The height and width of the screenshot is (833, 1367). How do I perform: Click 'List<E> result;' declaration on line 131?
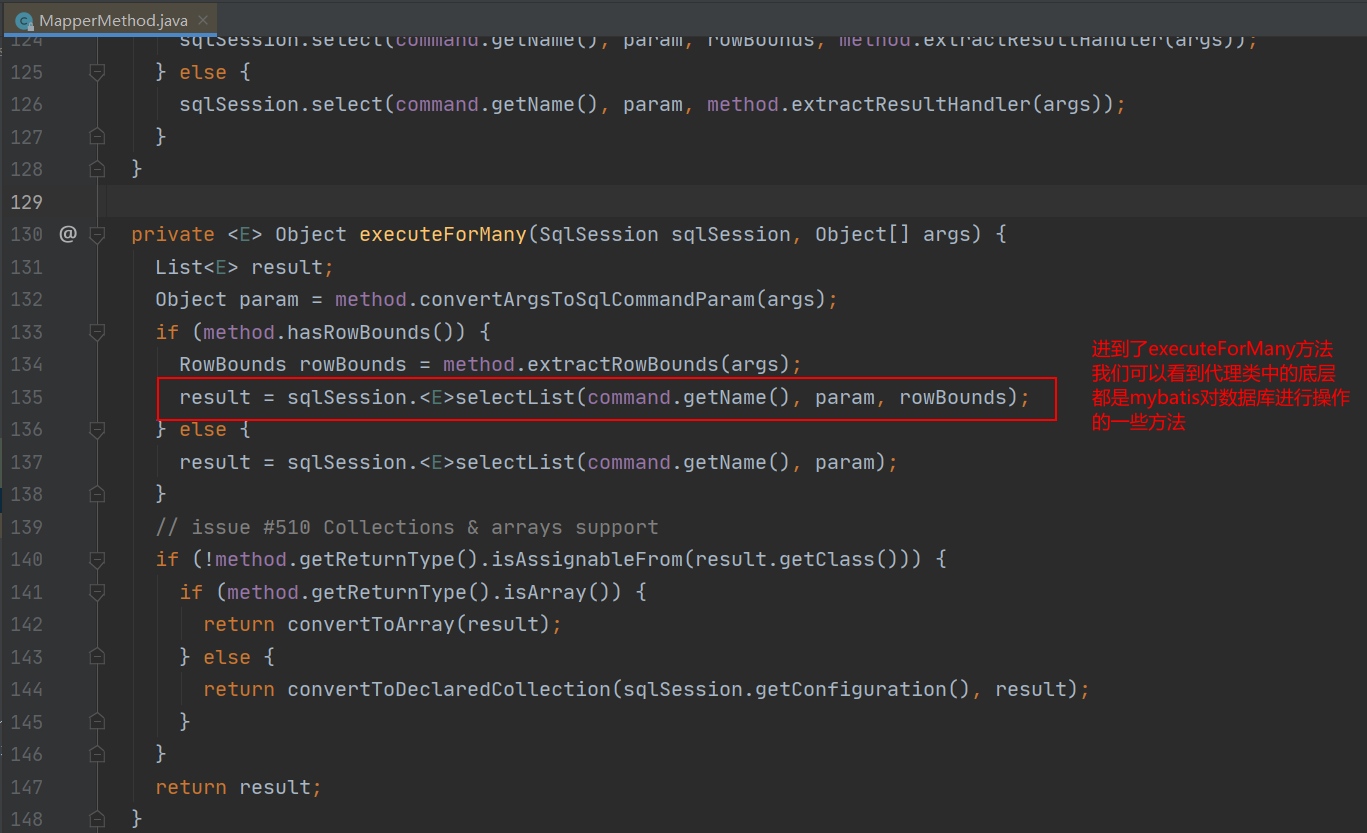(x=244, y=267)
